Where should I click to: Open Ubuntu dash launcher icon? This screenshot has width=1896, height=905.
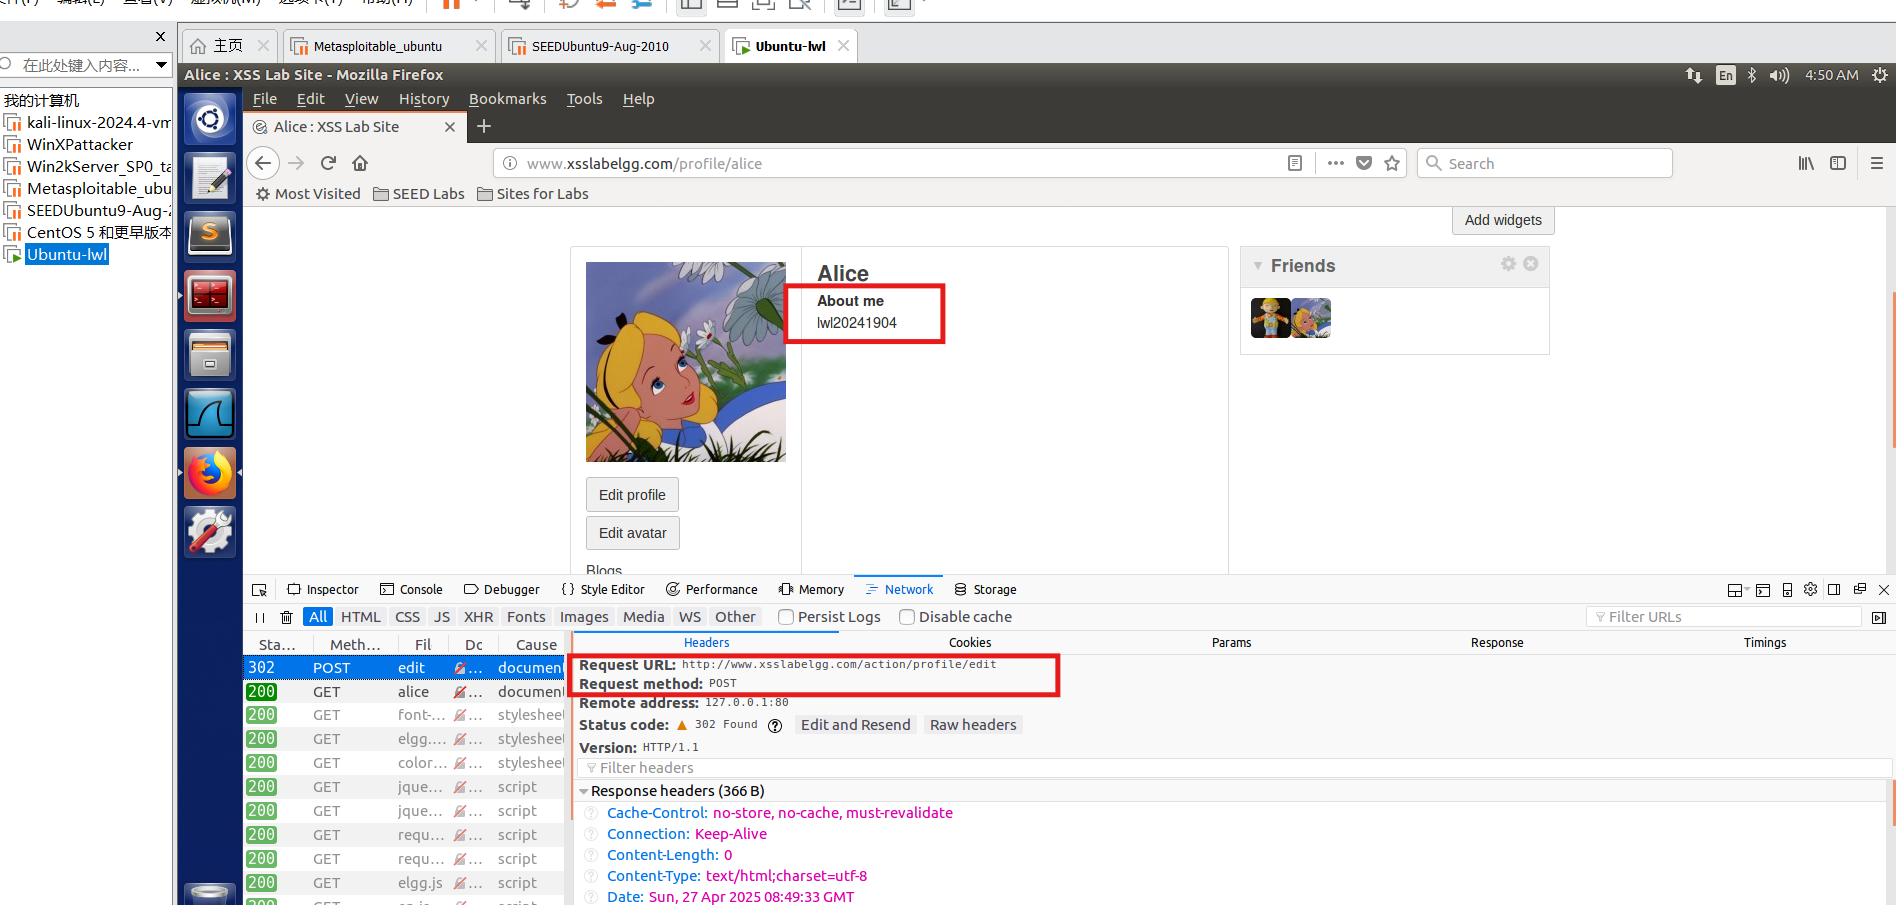click(210, 120)
